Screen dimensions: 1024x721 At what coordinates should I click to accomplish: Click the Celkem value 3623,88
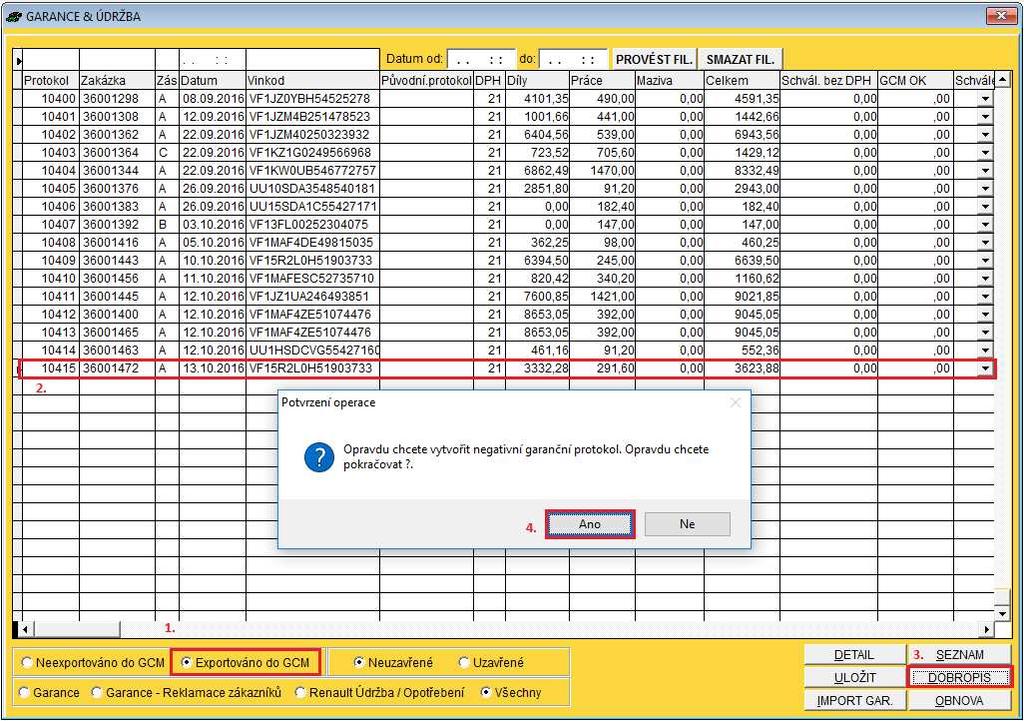point(742,368)
